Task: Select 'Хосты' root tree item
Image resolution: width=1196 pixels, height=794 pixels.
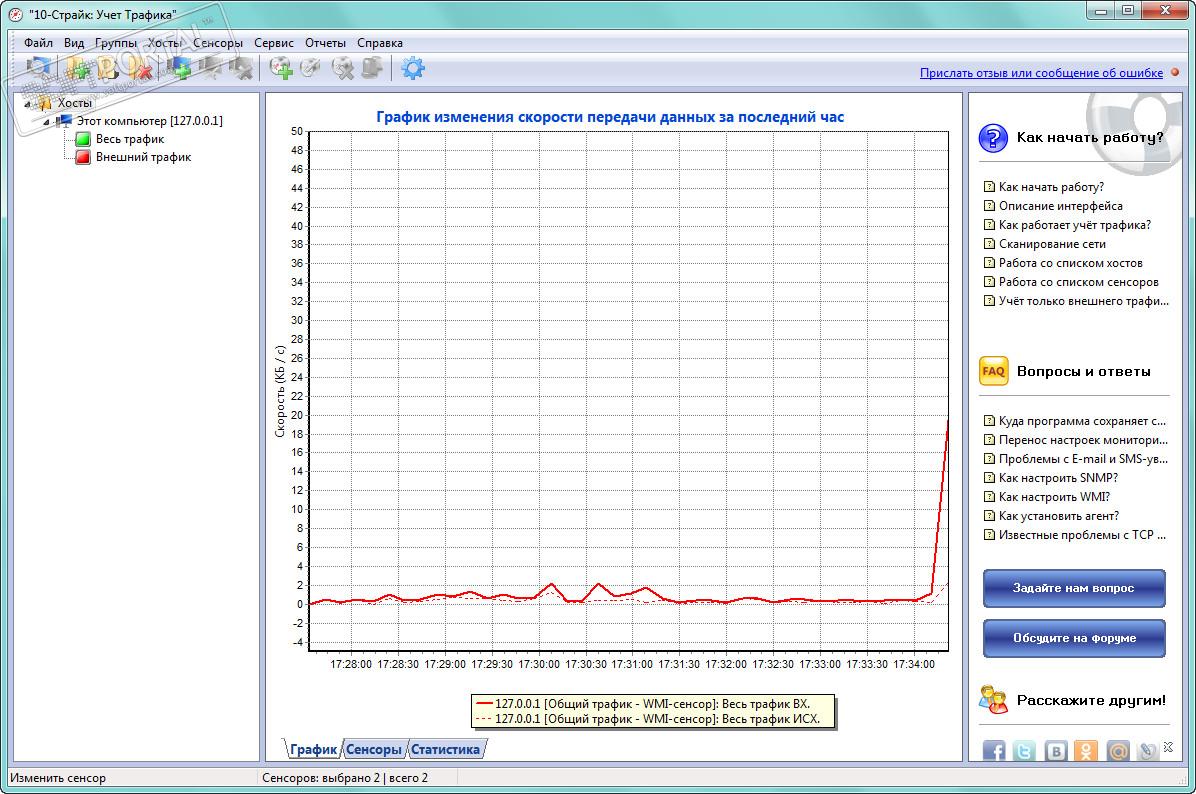Action: coord(75,103)
